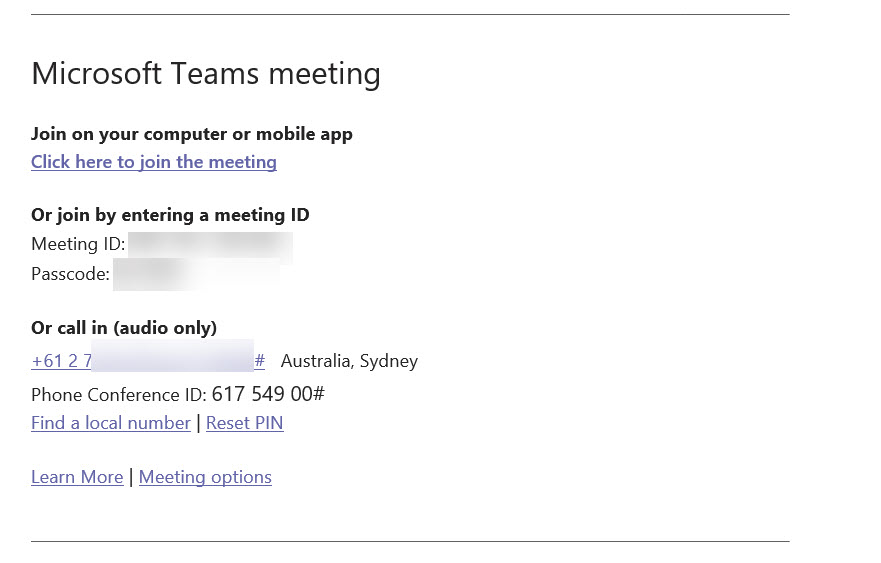Image resolution: width=881 pixels, height=563 pixels.
Task: Select the 'Passcode:' label
Action: click(70, 274)
